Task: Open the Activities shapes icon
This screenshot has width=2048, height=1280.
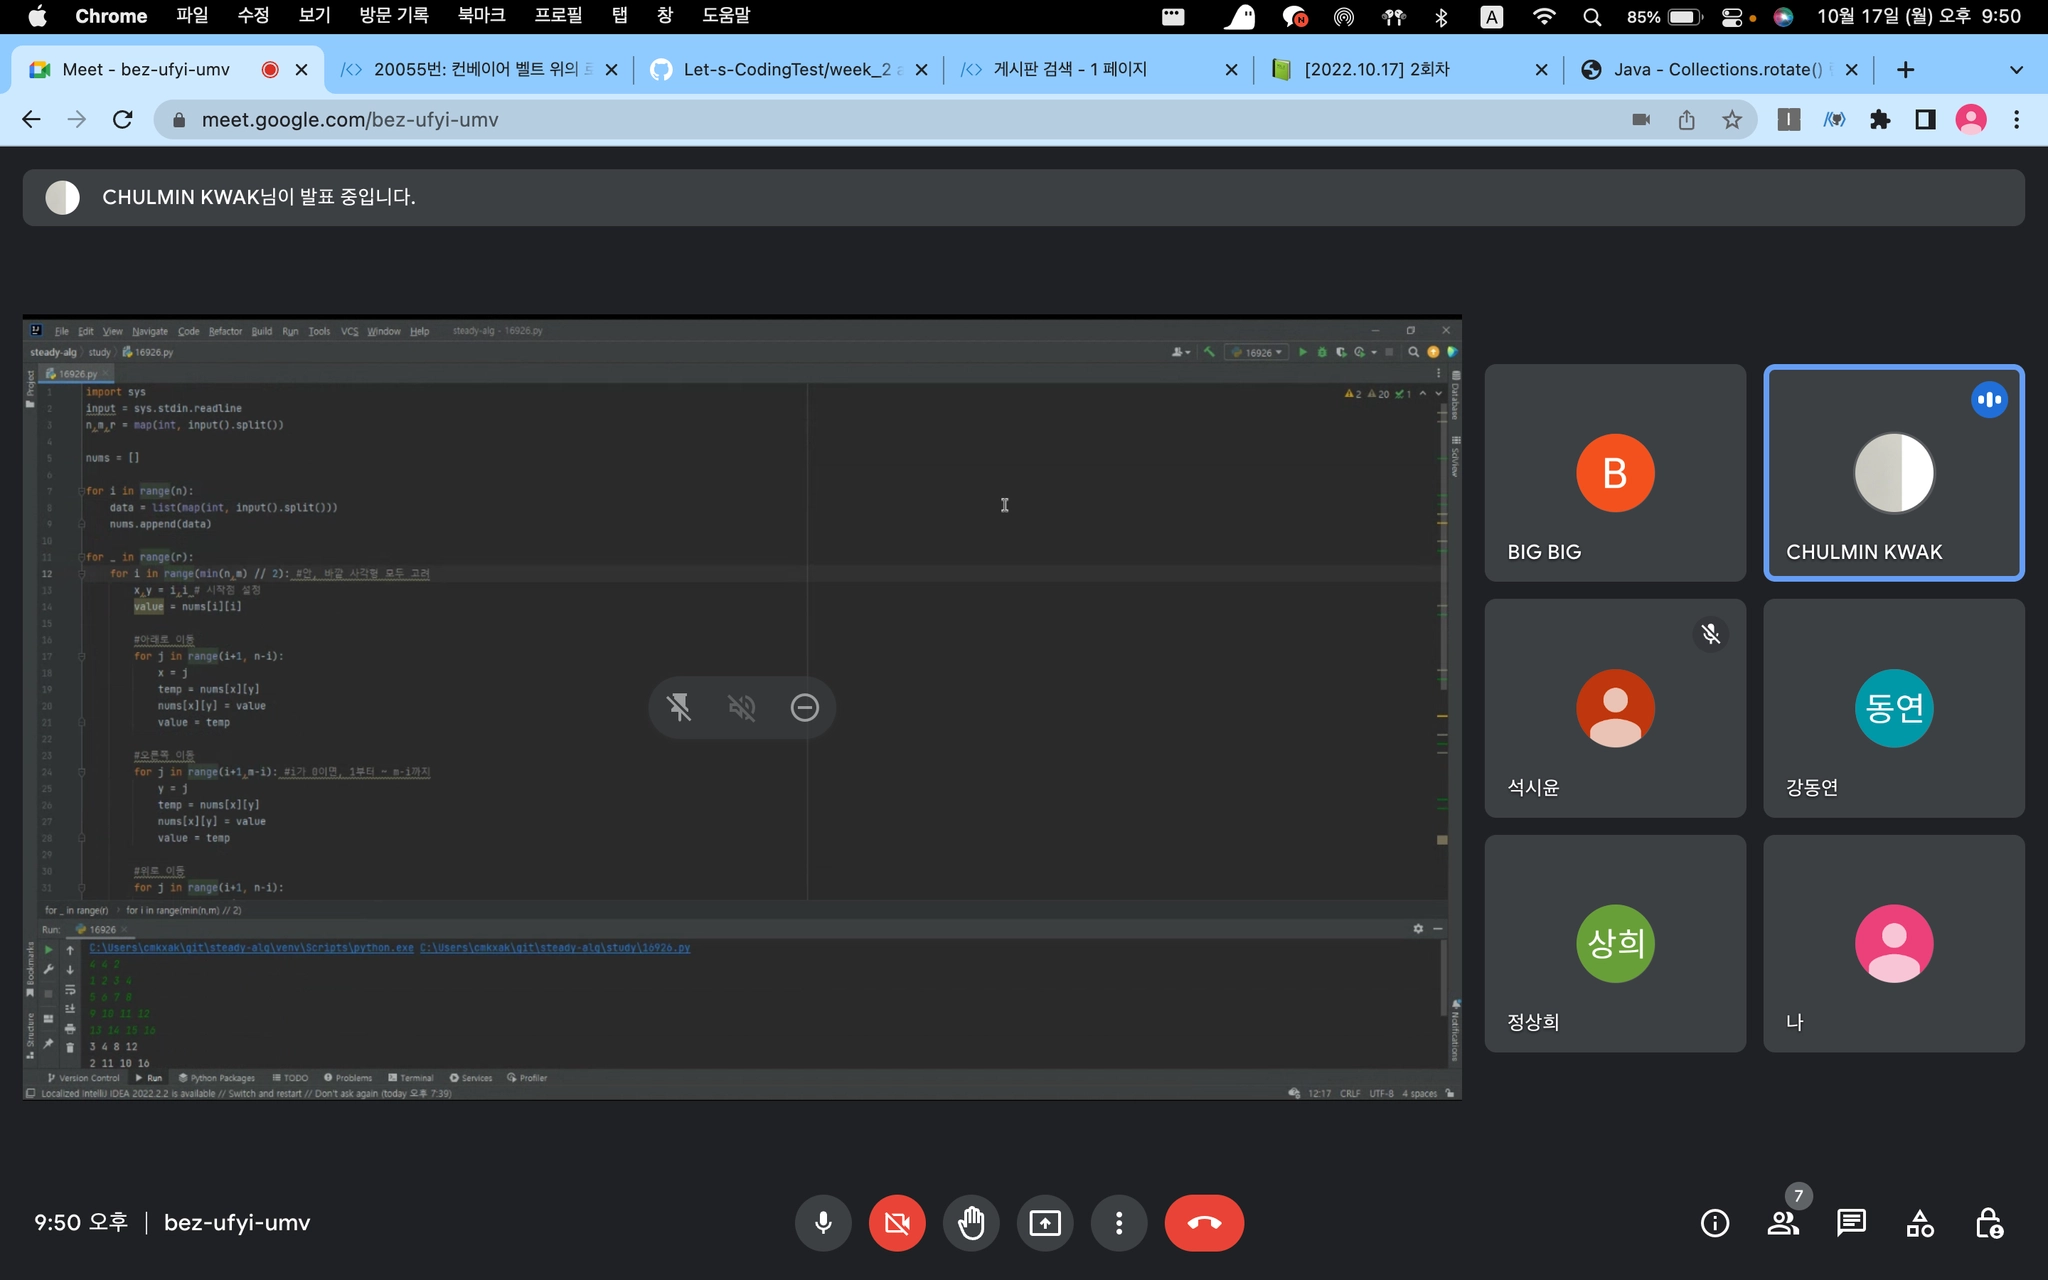Action: [1920, 1222]
